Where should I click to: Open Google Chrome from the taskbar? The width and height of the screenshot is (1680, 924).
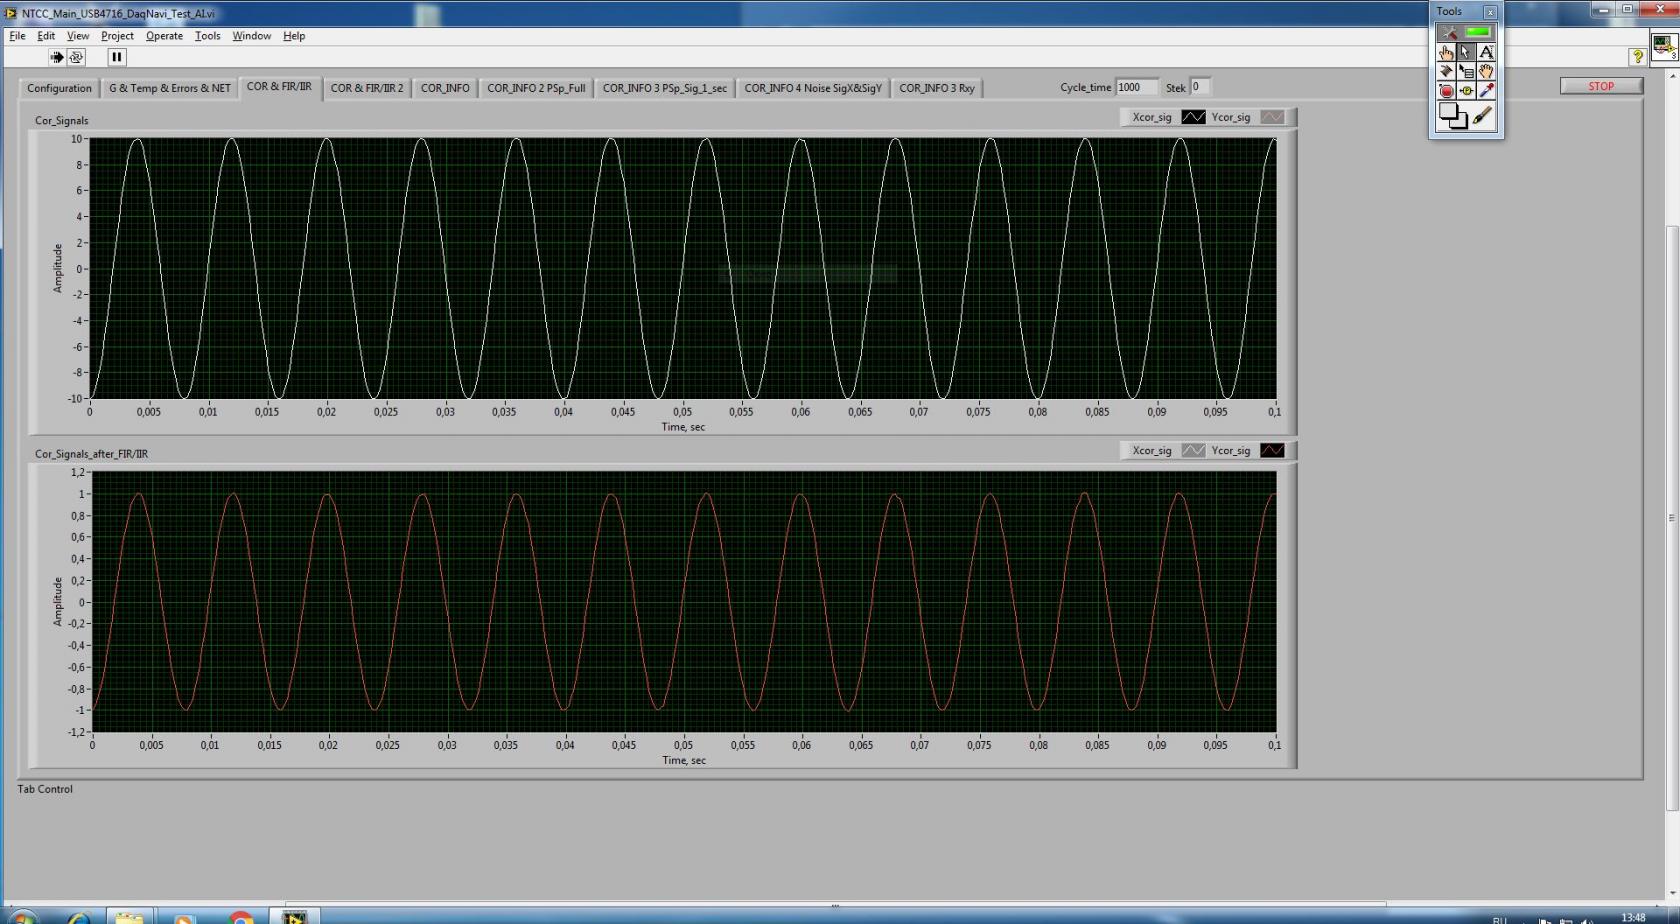pos(241,917)
